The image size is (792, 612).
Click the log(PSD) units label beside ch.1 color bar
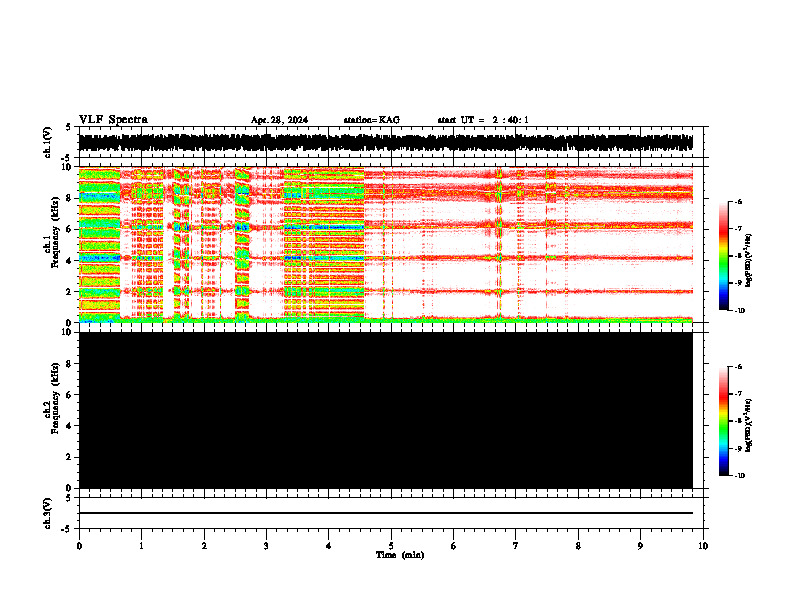[749, 261]
